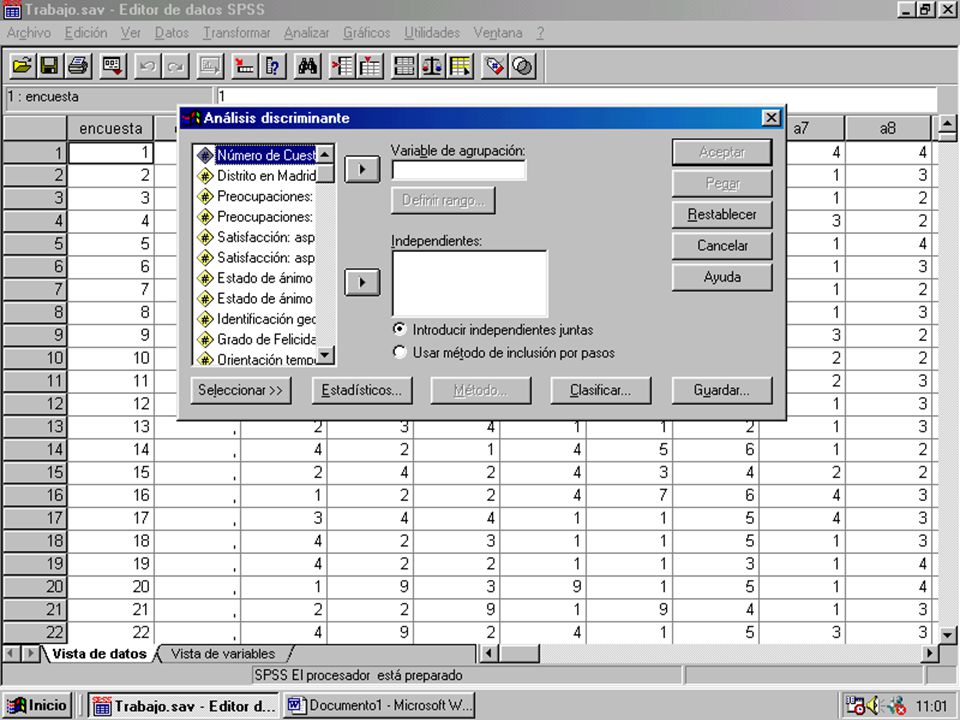The image size is (960, 720).
Task: Click the Go to chart toolbar icon
Action: click(210, 66)
